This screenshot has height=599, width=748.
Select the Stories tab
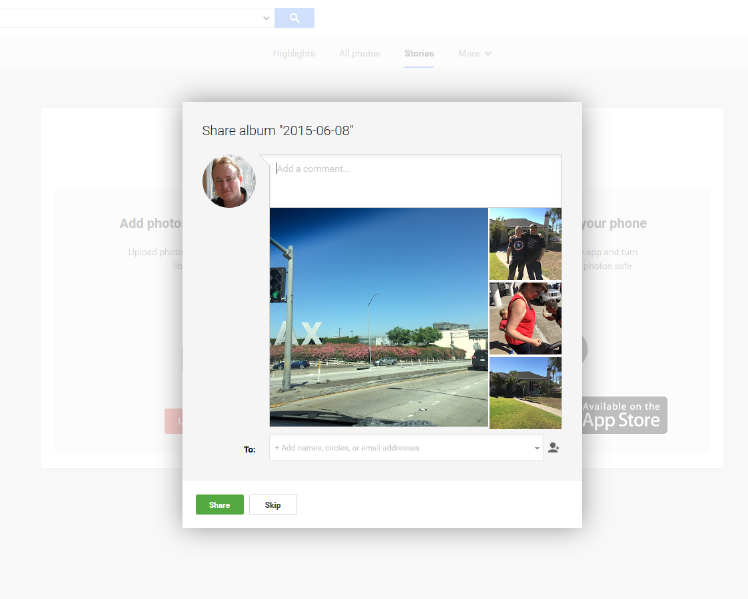(x=419, y=53)
